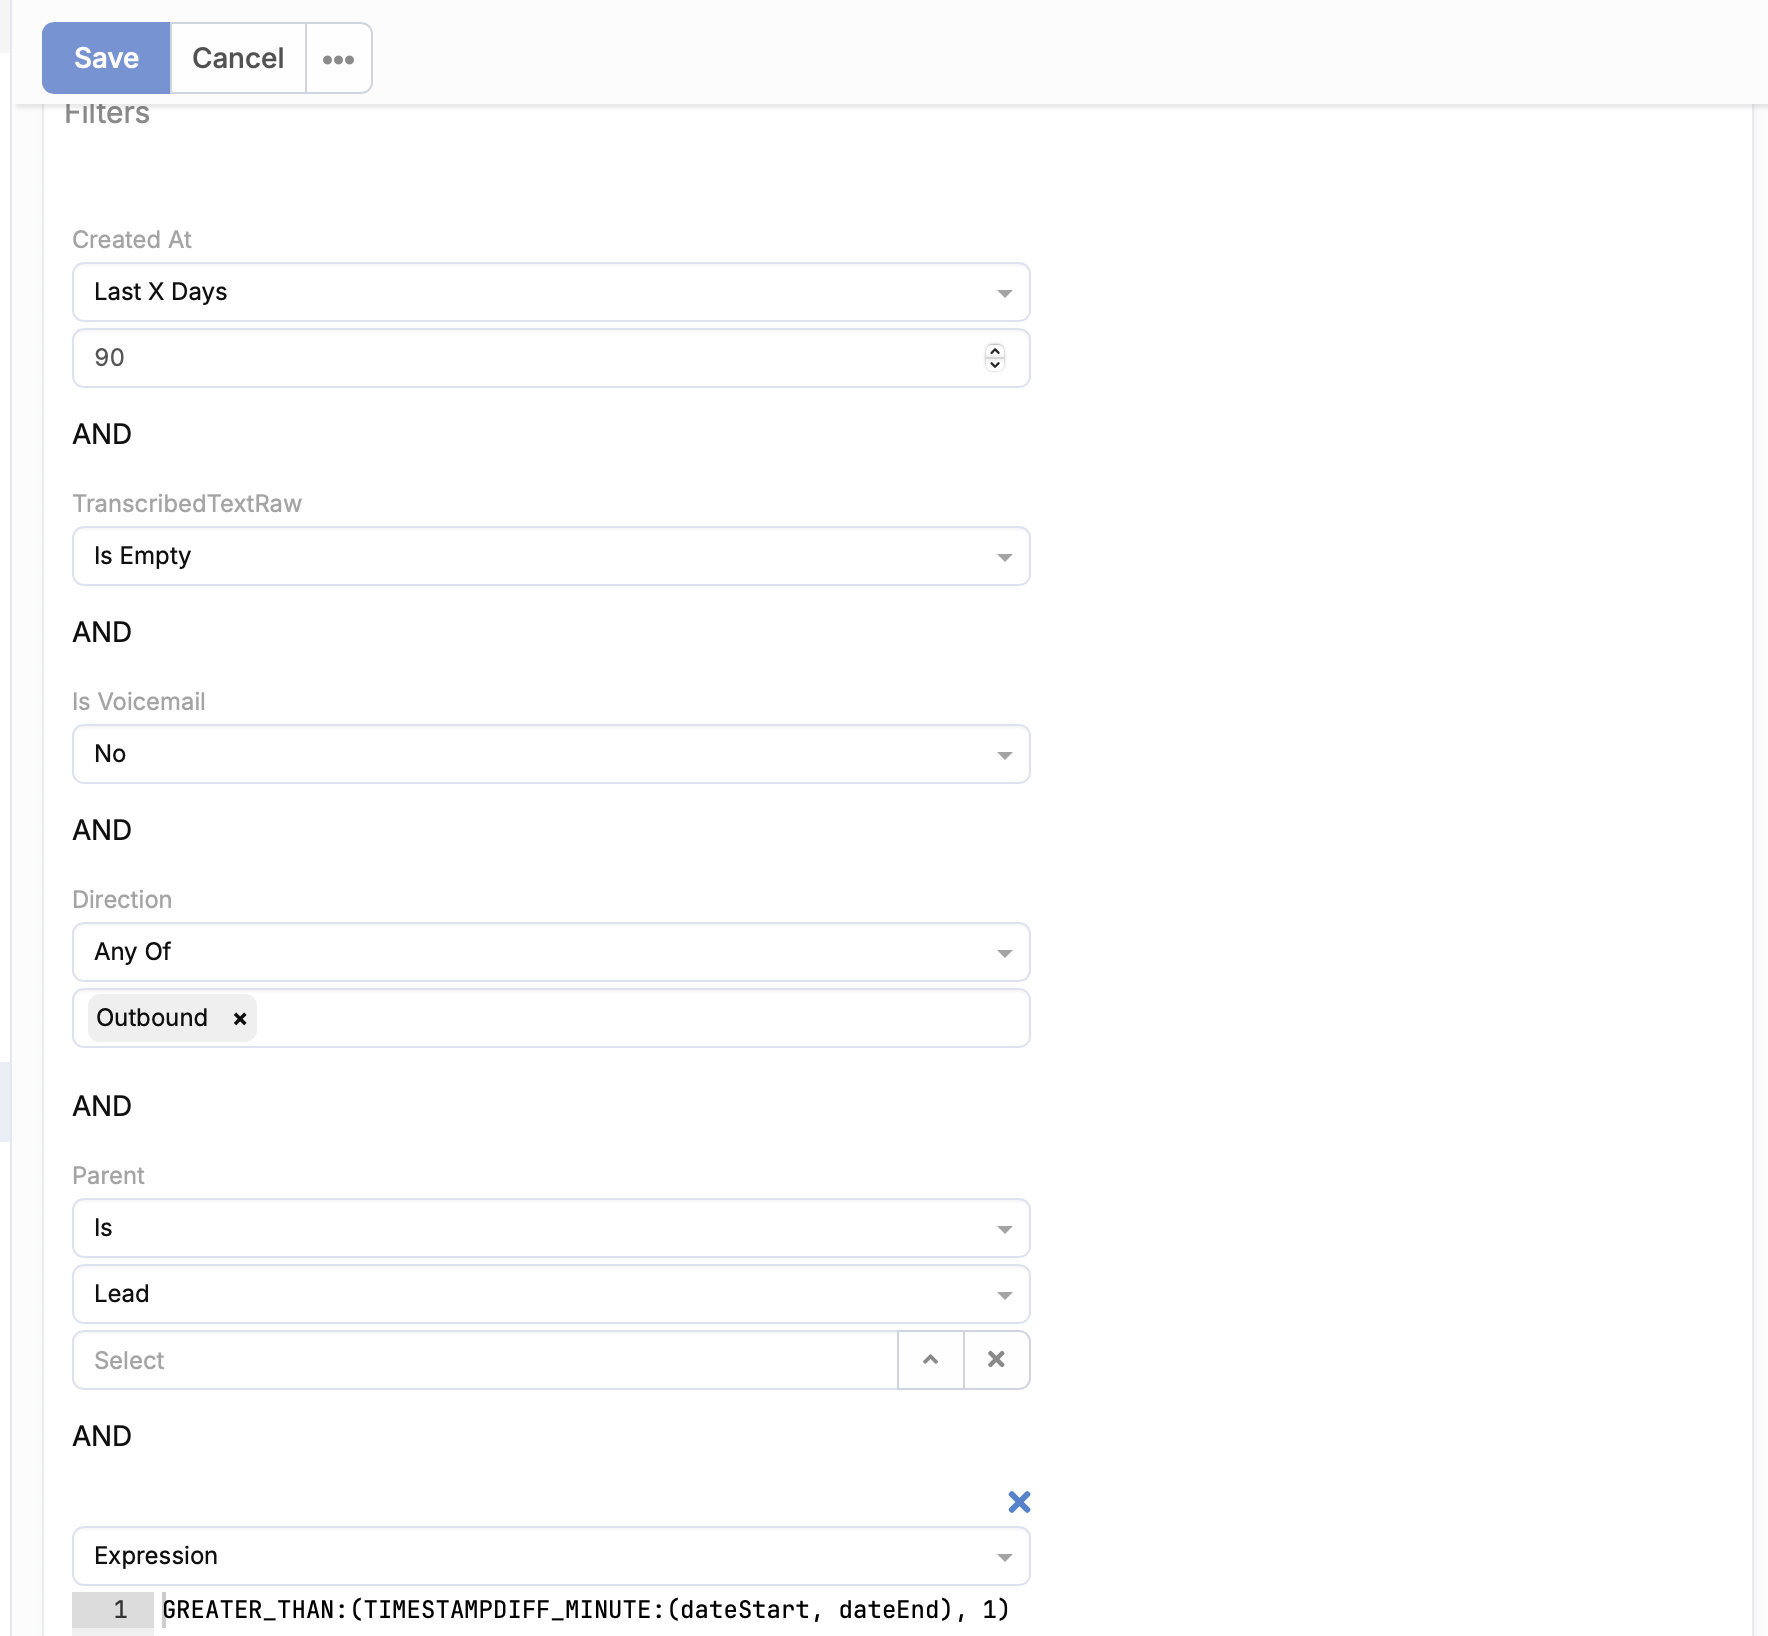
Task: Open the three-dots more actions menu
Action: pos(339,59)
